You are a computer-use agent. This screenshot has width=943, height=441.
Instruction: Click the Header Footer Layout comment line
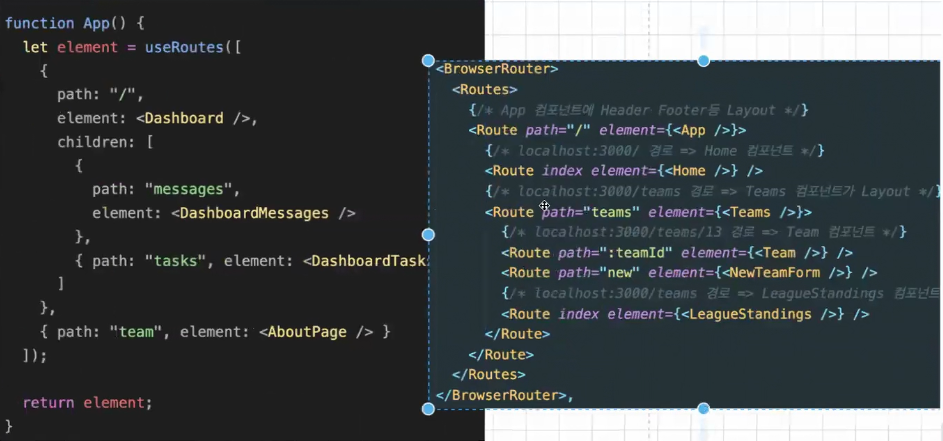(638, 110)
